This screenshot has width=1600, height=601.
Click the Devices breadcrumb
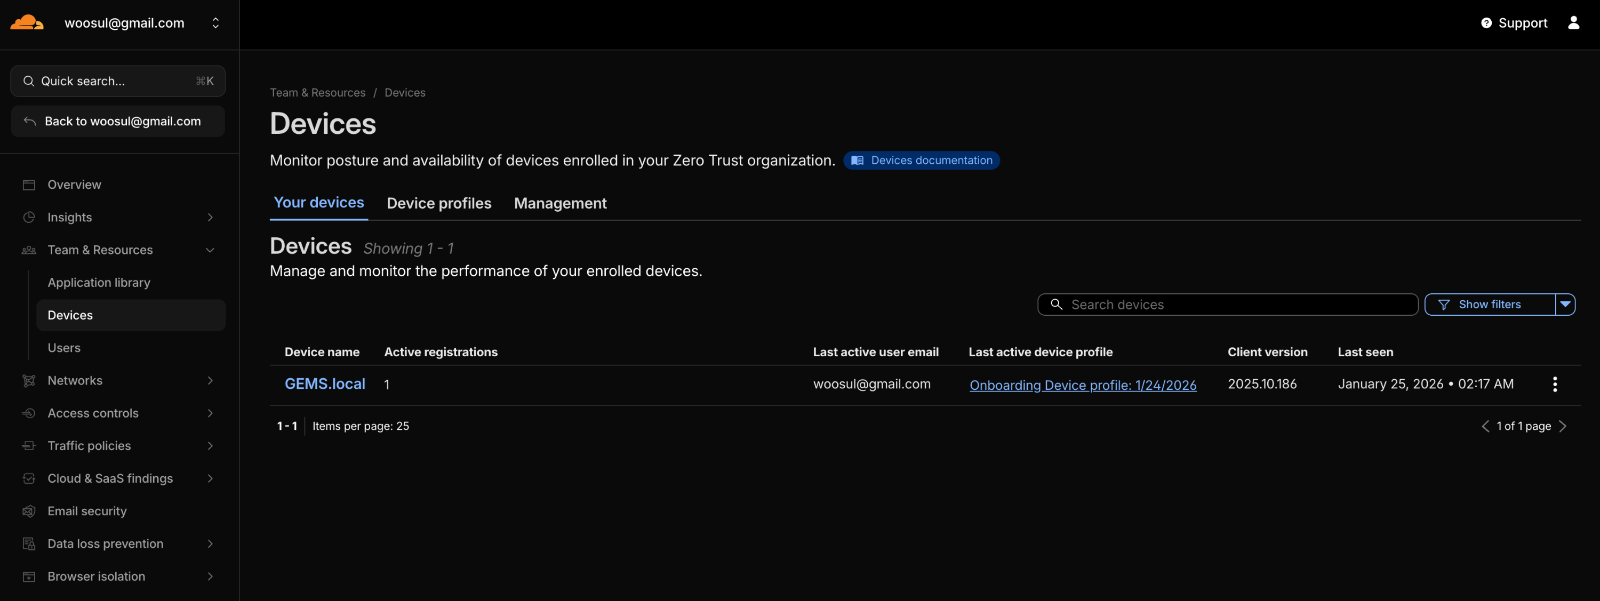coord(405,93)
